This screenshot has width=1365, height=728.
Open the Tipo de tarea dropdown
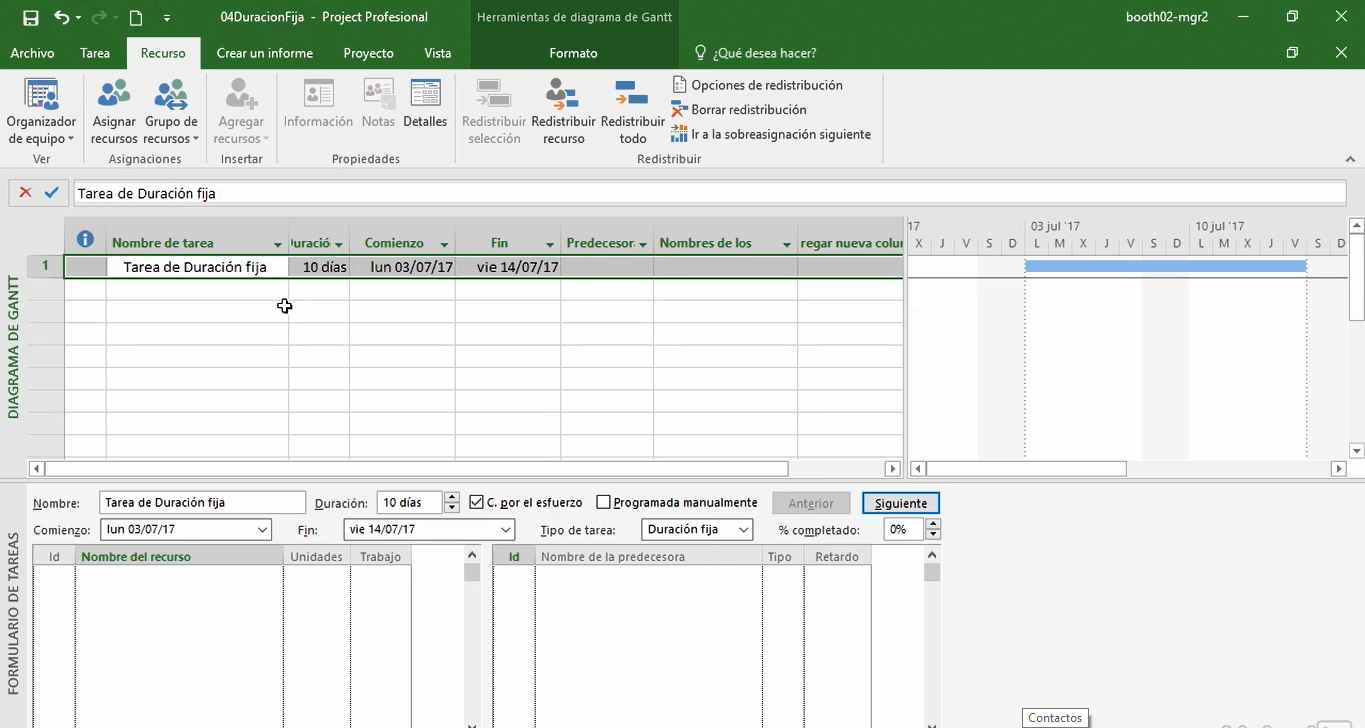746,529
